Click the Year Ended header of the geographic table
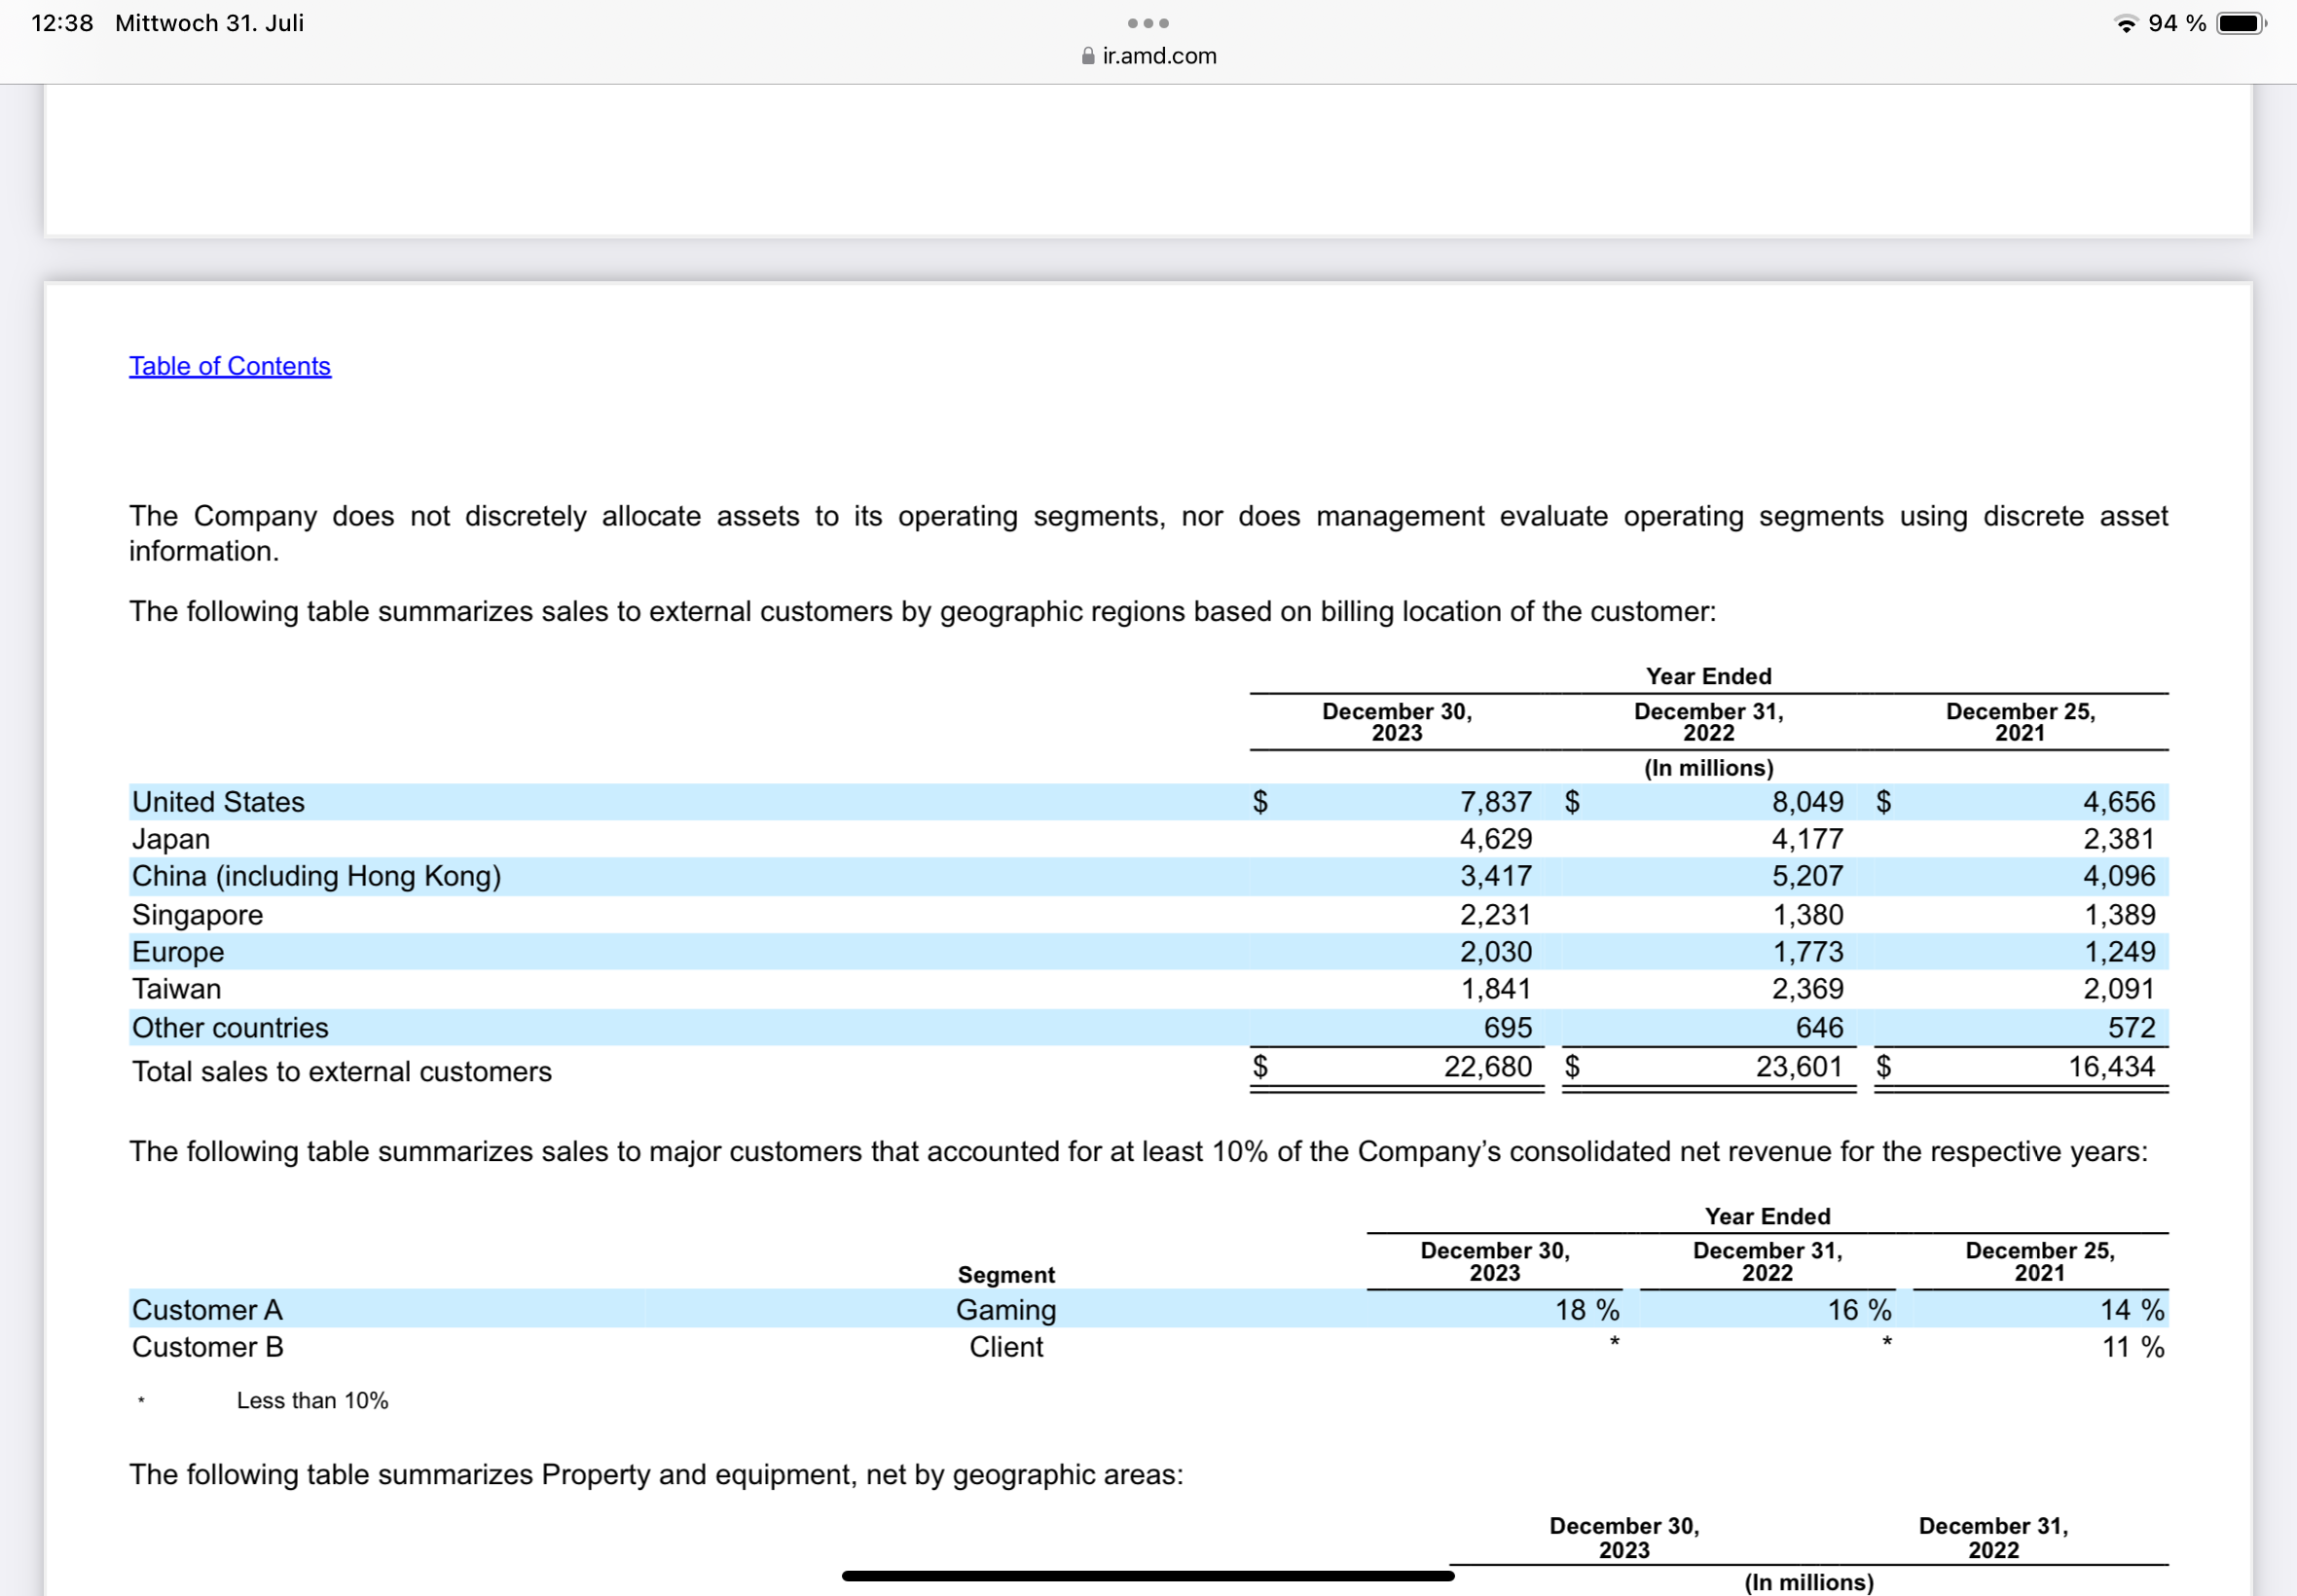 coord(1708,677)
